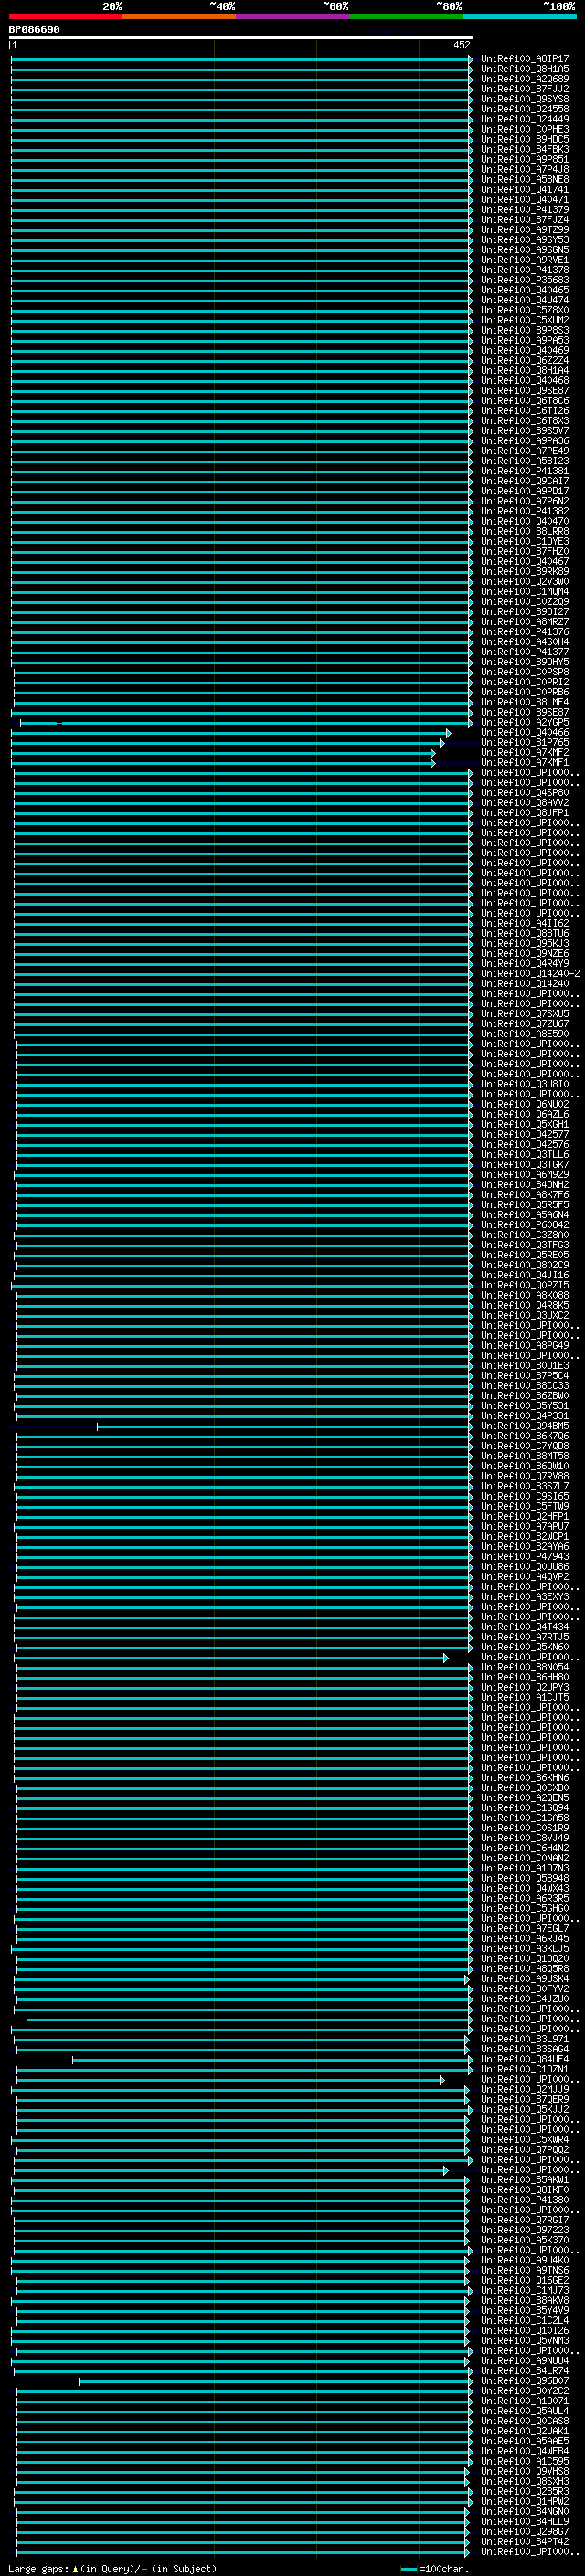This screenshot has width=585, height=2576.
Task: Select the UniRef100_A2YGP5 label
Action: coord(524,722)
